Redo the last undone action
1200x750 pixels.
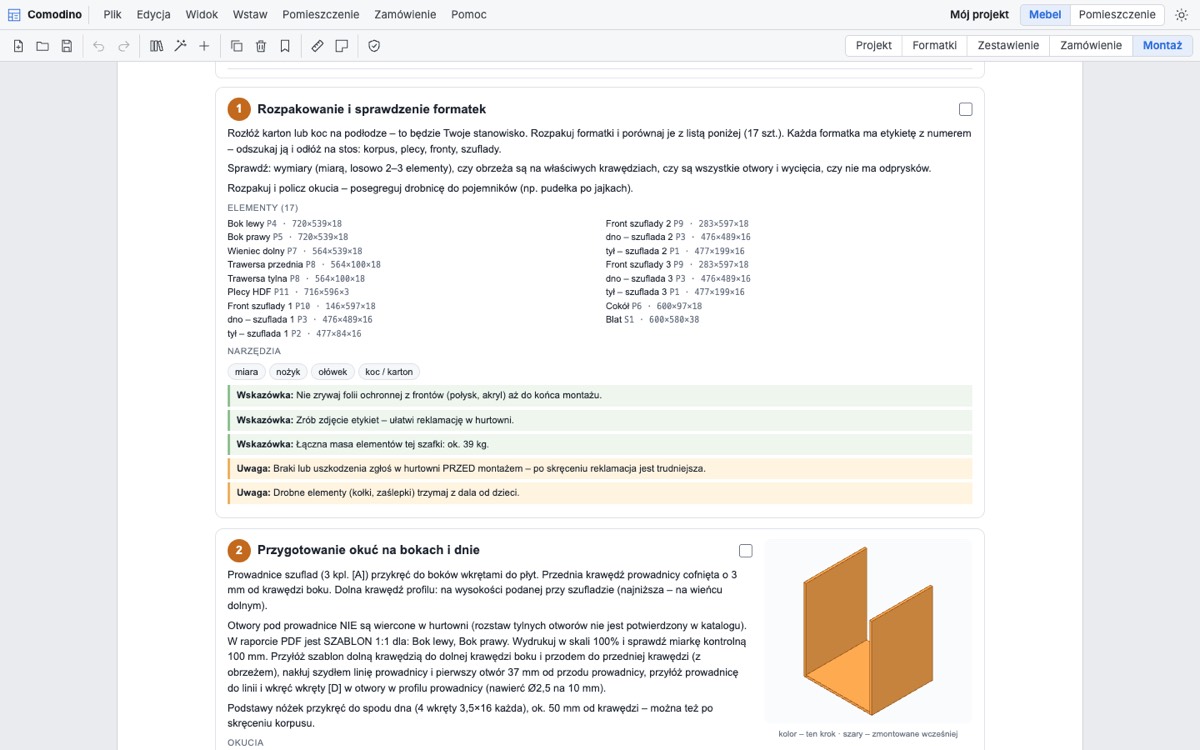(124, 46)
